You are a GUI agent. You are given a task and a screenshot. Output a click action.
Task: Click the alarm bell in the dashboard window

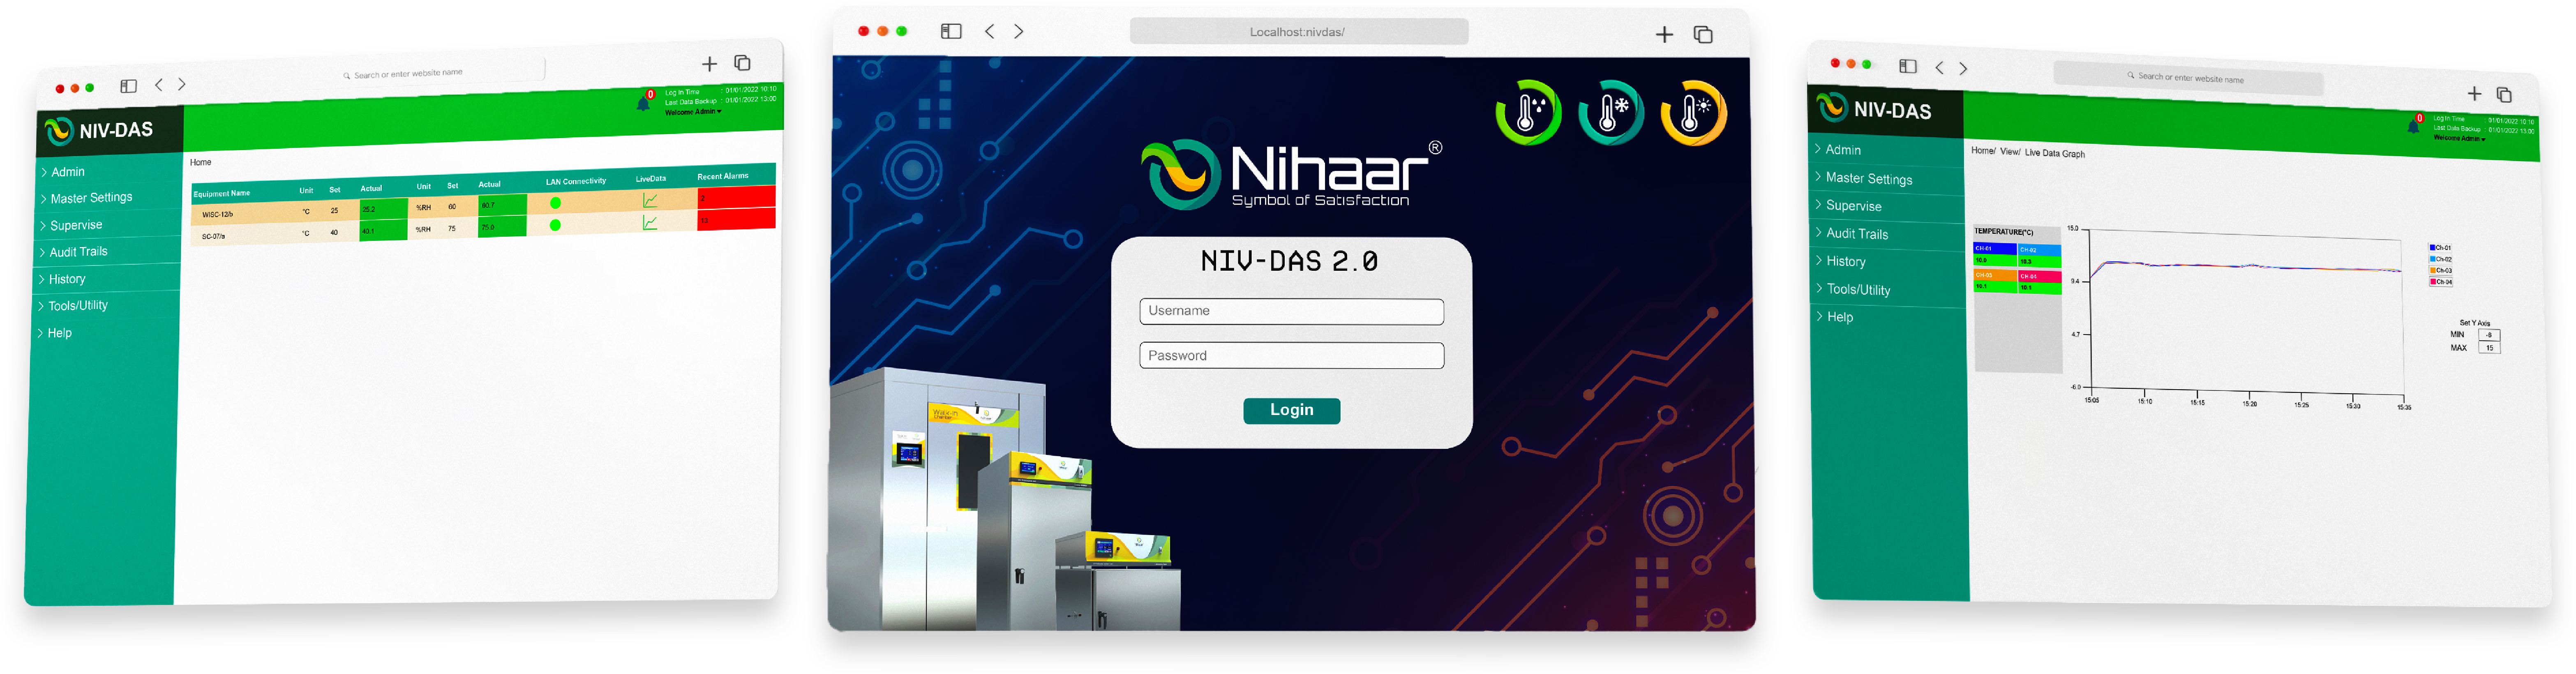(643, 103)
